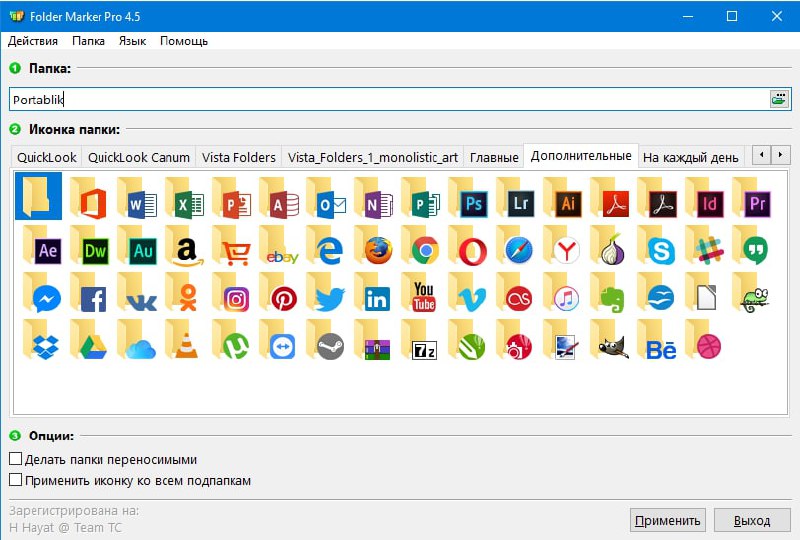The height and width of the screenshot is (540, 800).
Task: Select the Steam folder icon
Action: click(326, 340)
